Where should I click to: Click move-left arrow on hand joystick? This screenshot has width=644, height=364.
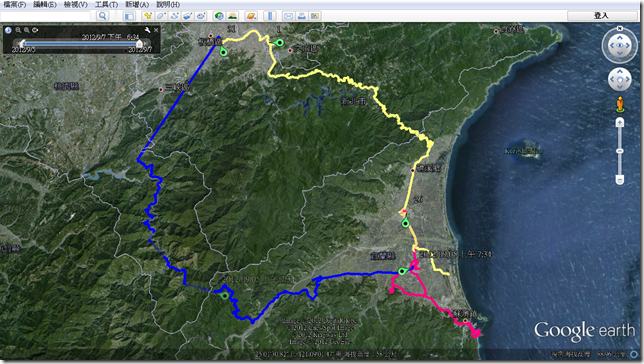pos(612,79)
